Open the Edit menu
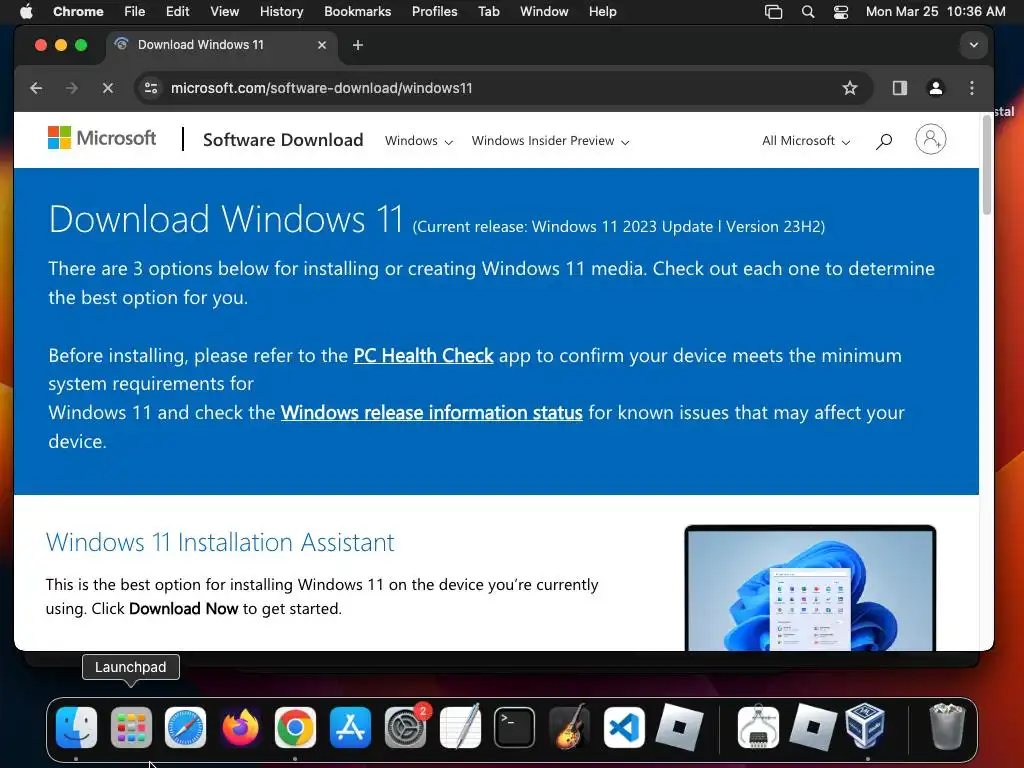This screenshot has width=1024, height=768. 177,12
